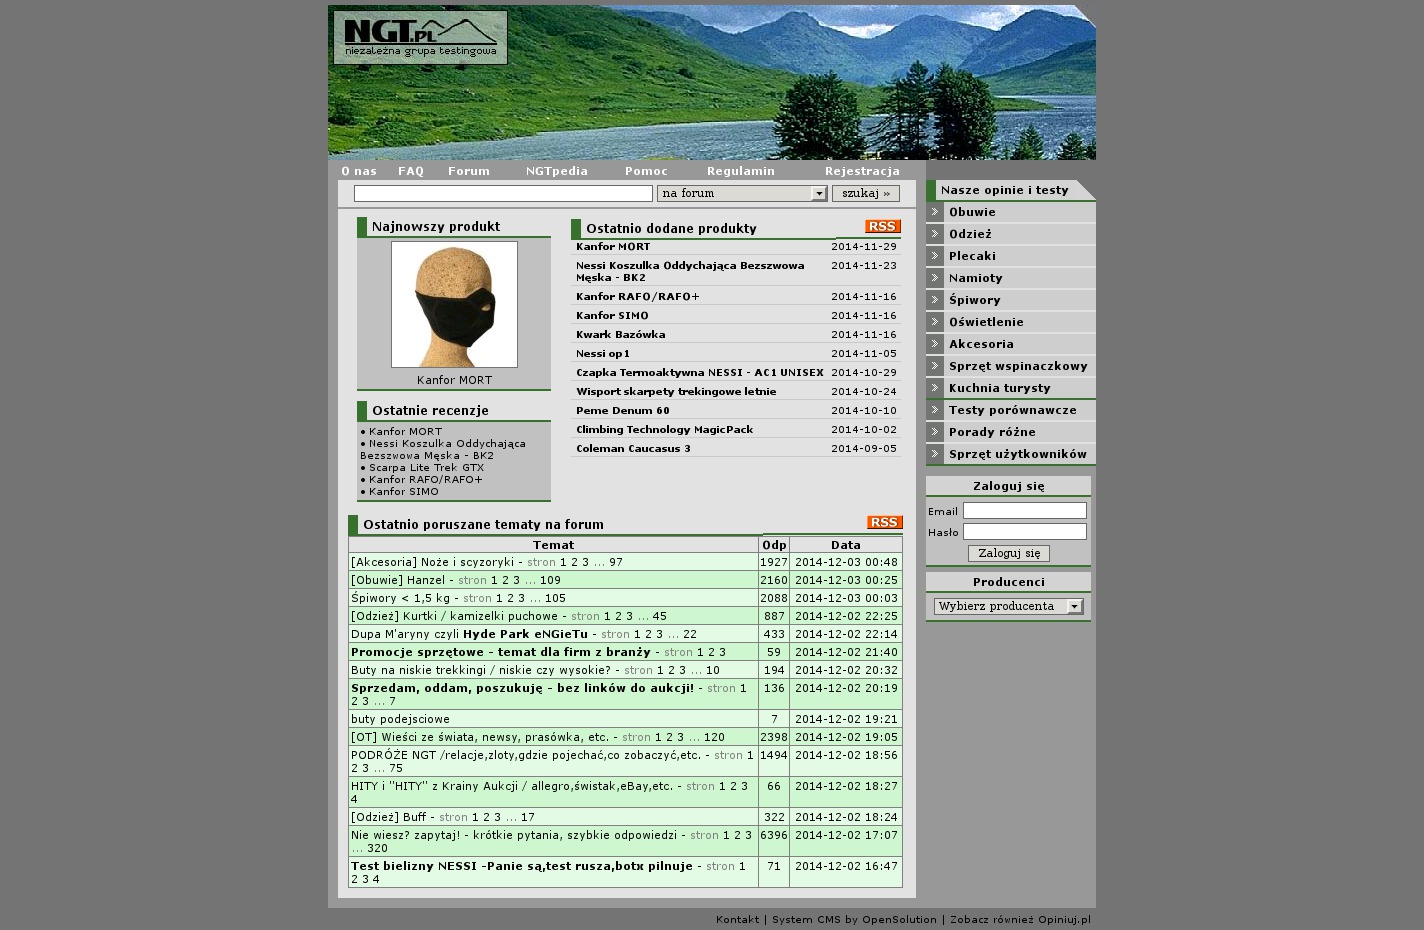The width and height of the screenshot is (1424, 930).
Task: Open the Kanfor MORT product thumbnail
Action: tap(454, 304)
